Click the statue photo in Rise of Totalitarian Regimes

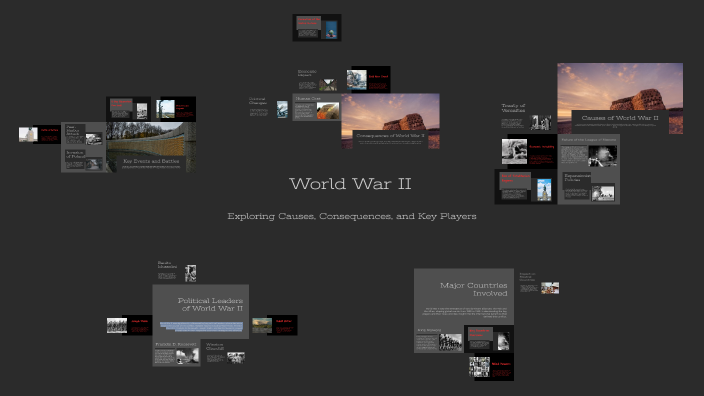[x=544, y=189]
